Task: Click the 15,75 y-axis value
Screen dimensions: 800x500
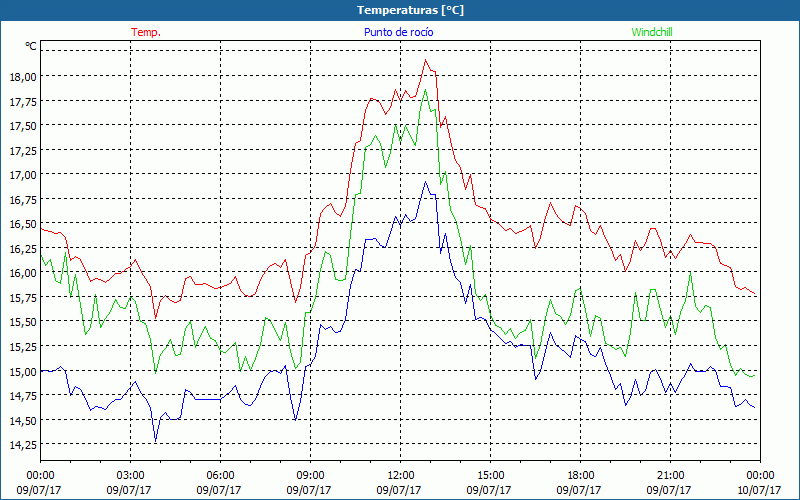Action: pos(23,297)
